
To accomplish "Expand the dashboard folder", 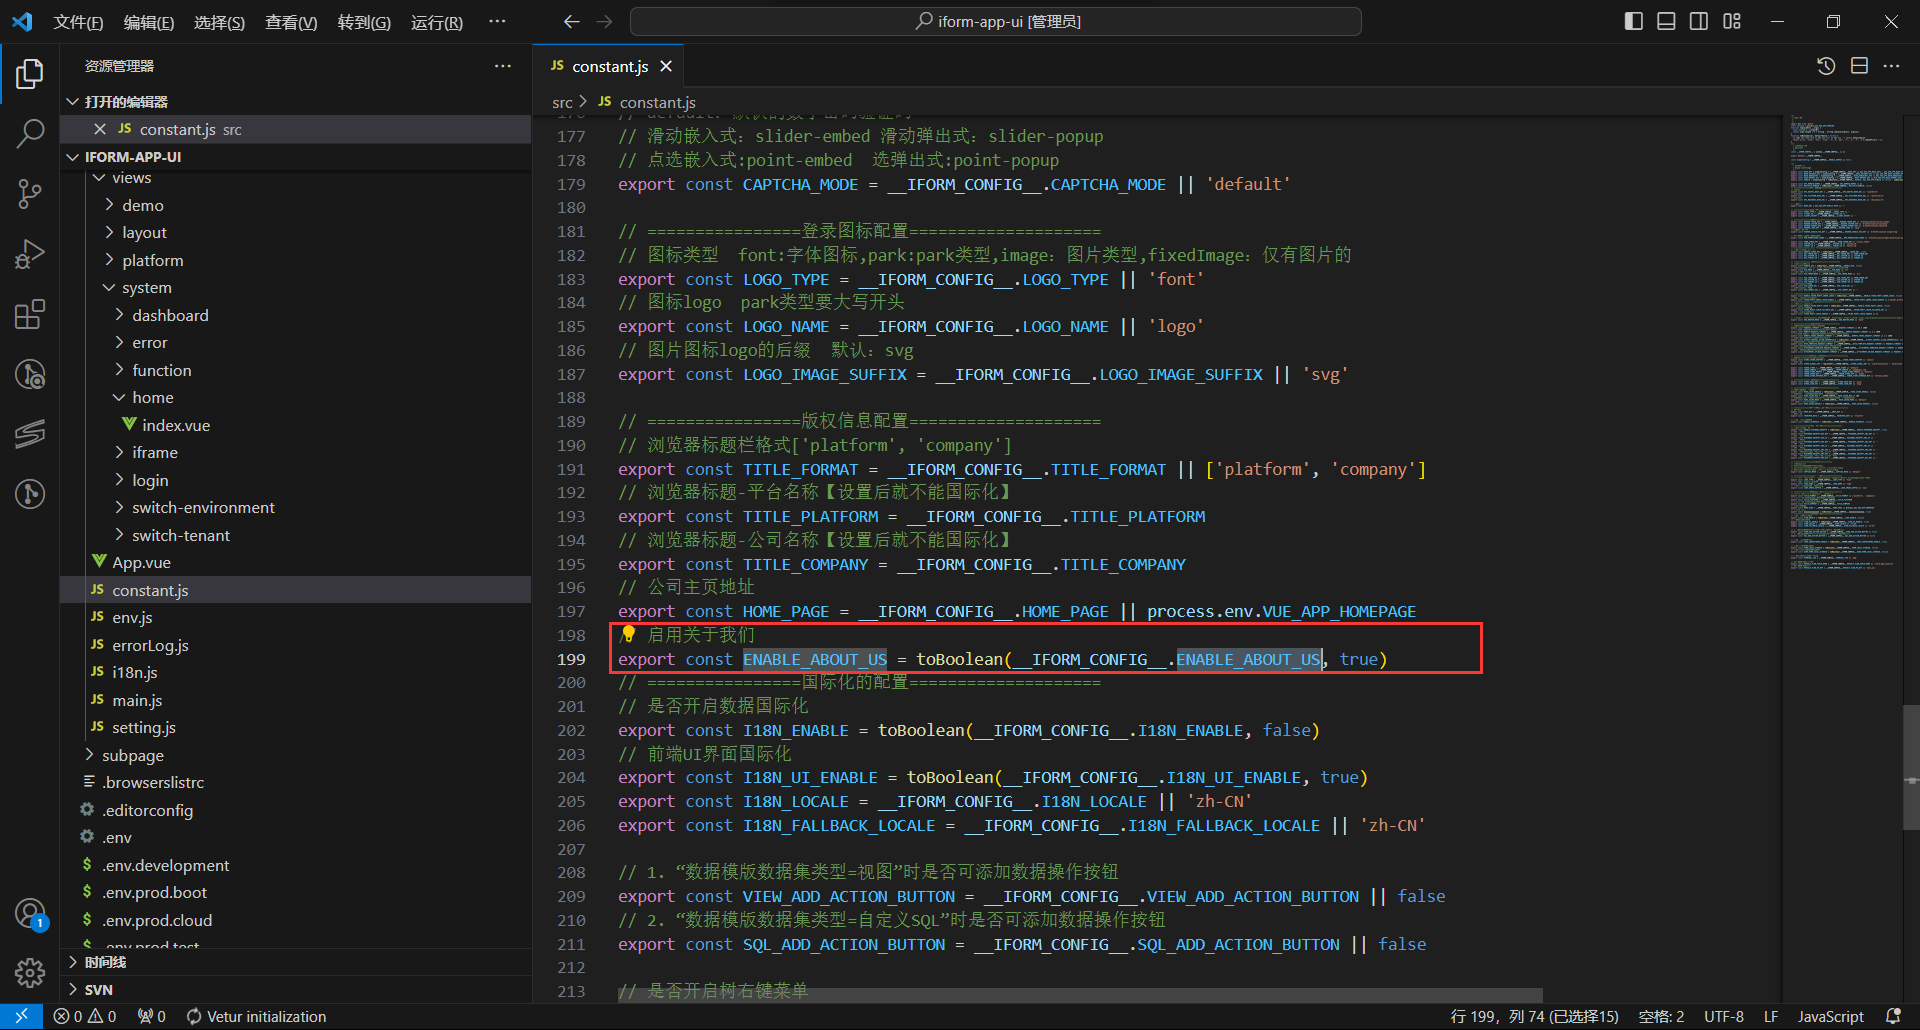I will (170, 315).
